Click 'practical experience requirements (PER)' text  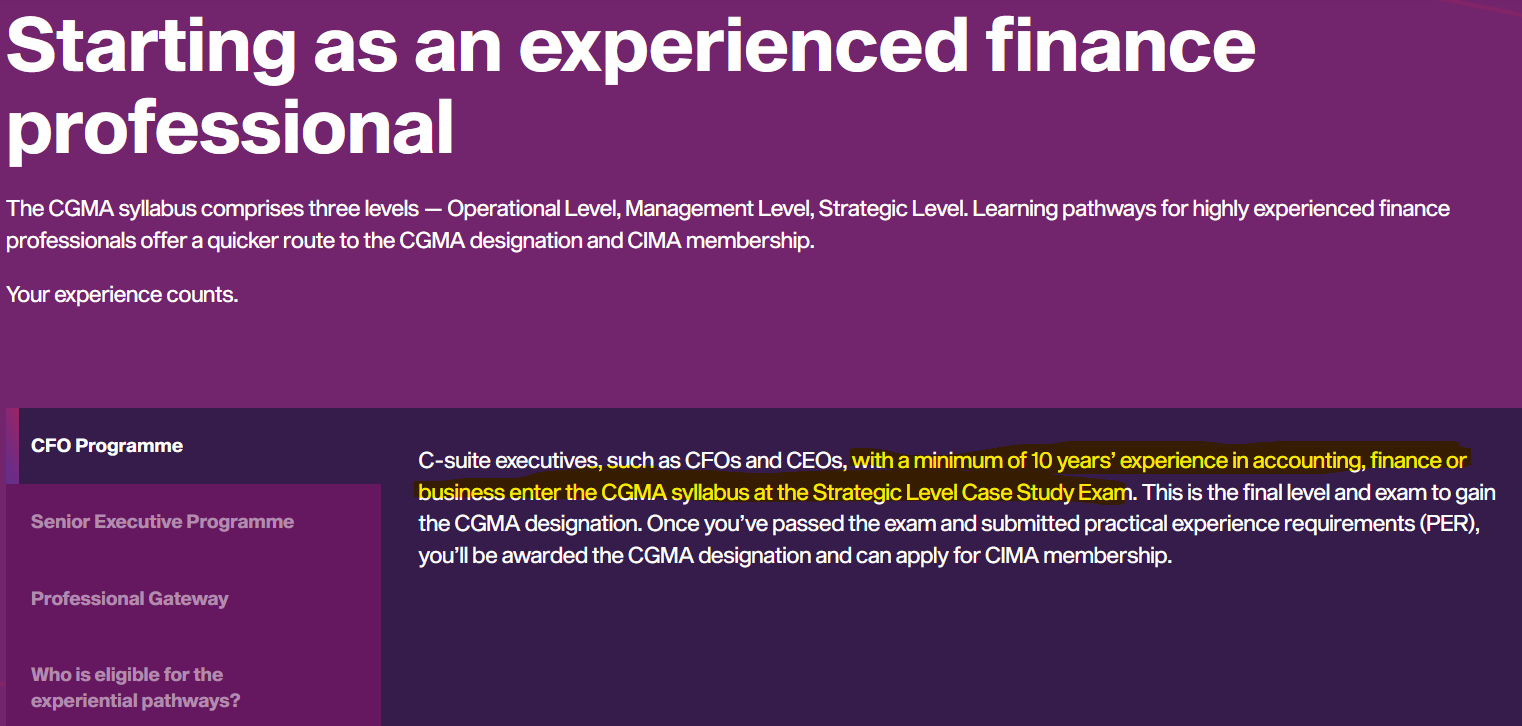[x=1316, y=523]
